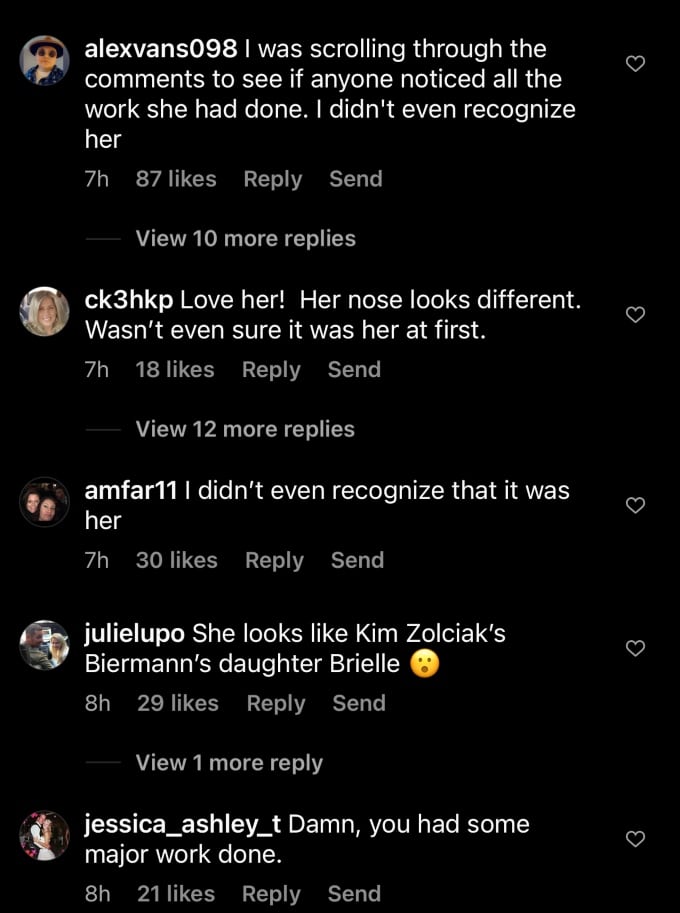680x913 pixels.
Task: Open alexvans098's profile picture
Action: 45,61
